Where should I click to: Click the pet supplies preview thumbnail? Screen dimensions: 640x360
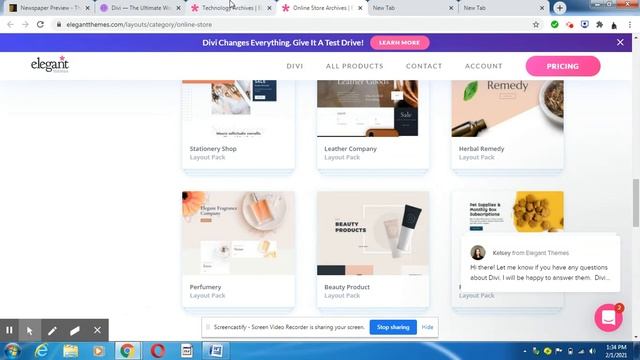(x=508, y=212)
